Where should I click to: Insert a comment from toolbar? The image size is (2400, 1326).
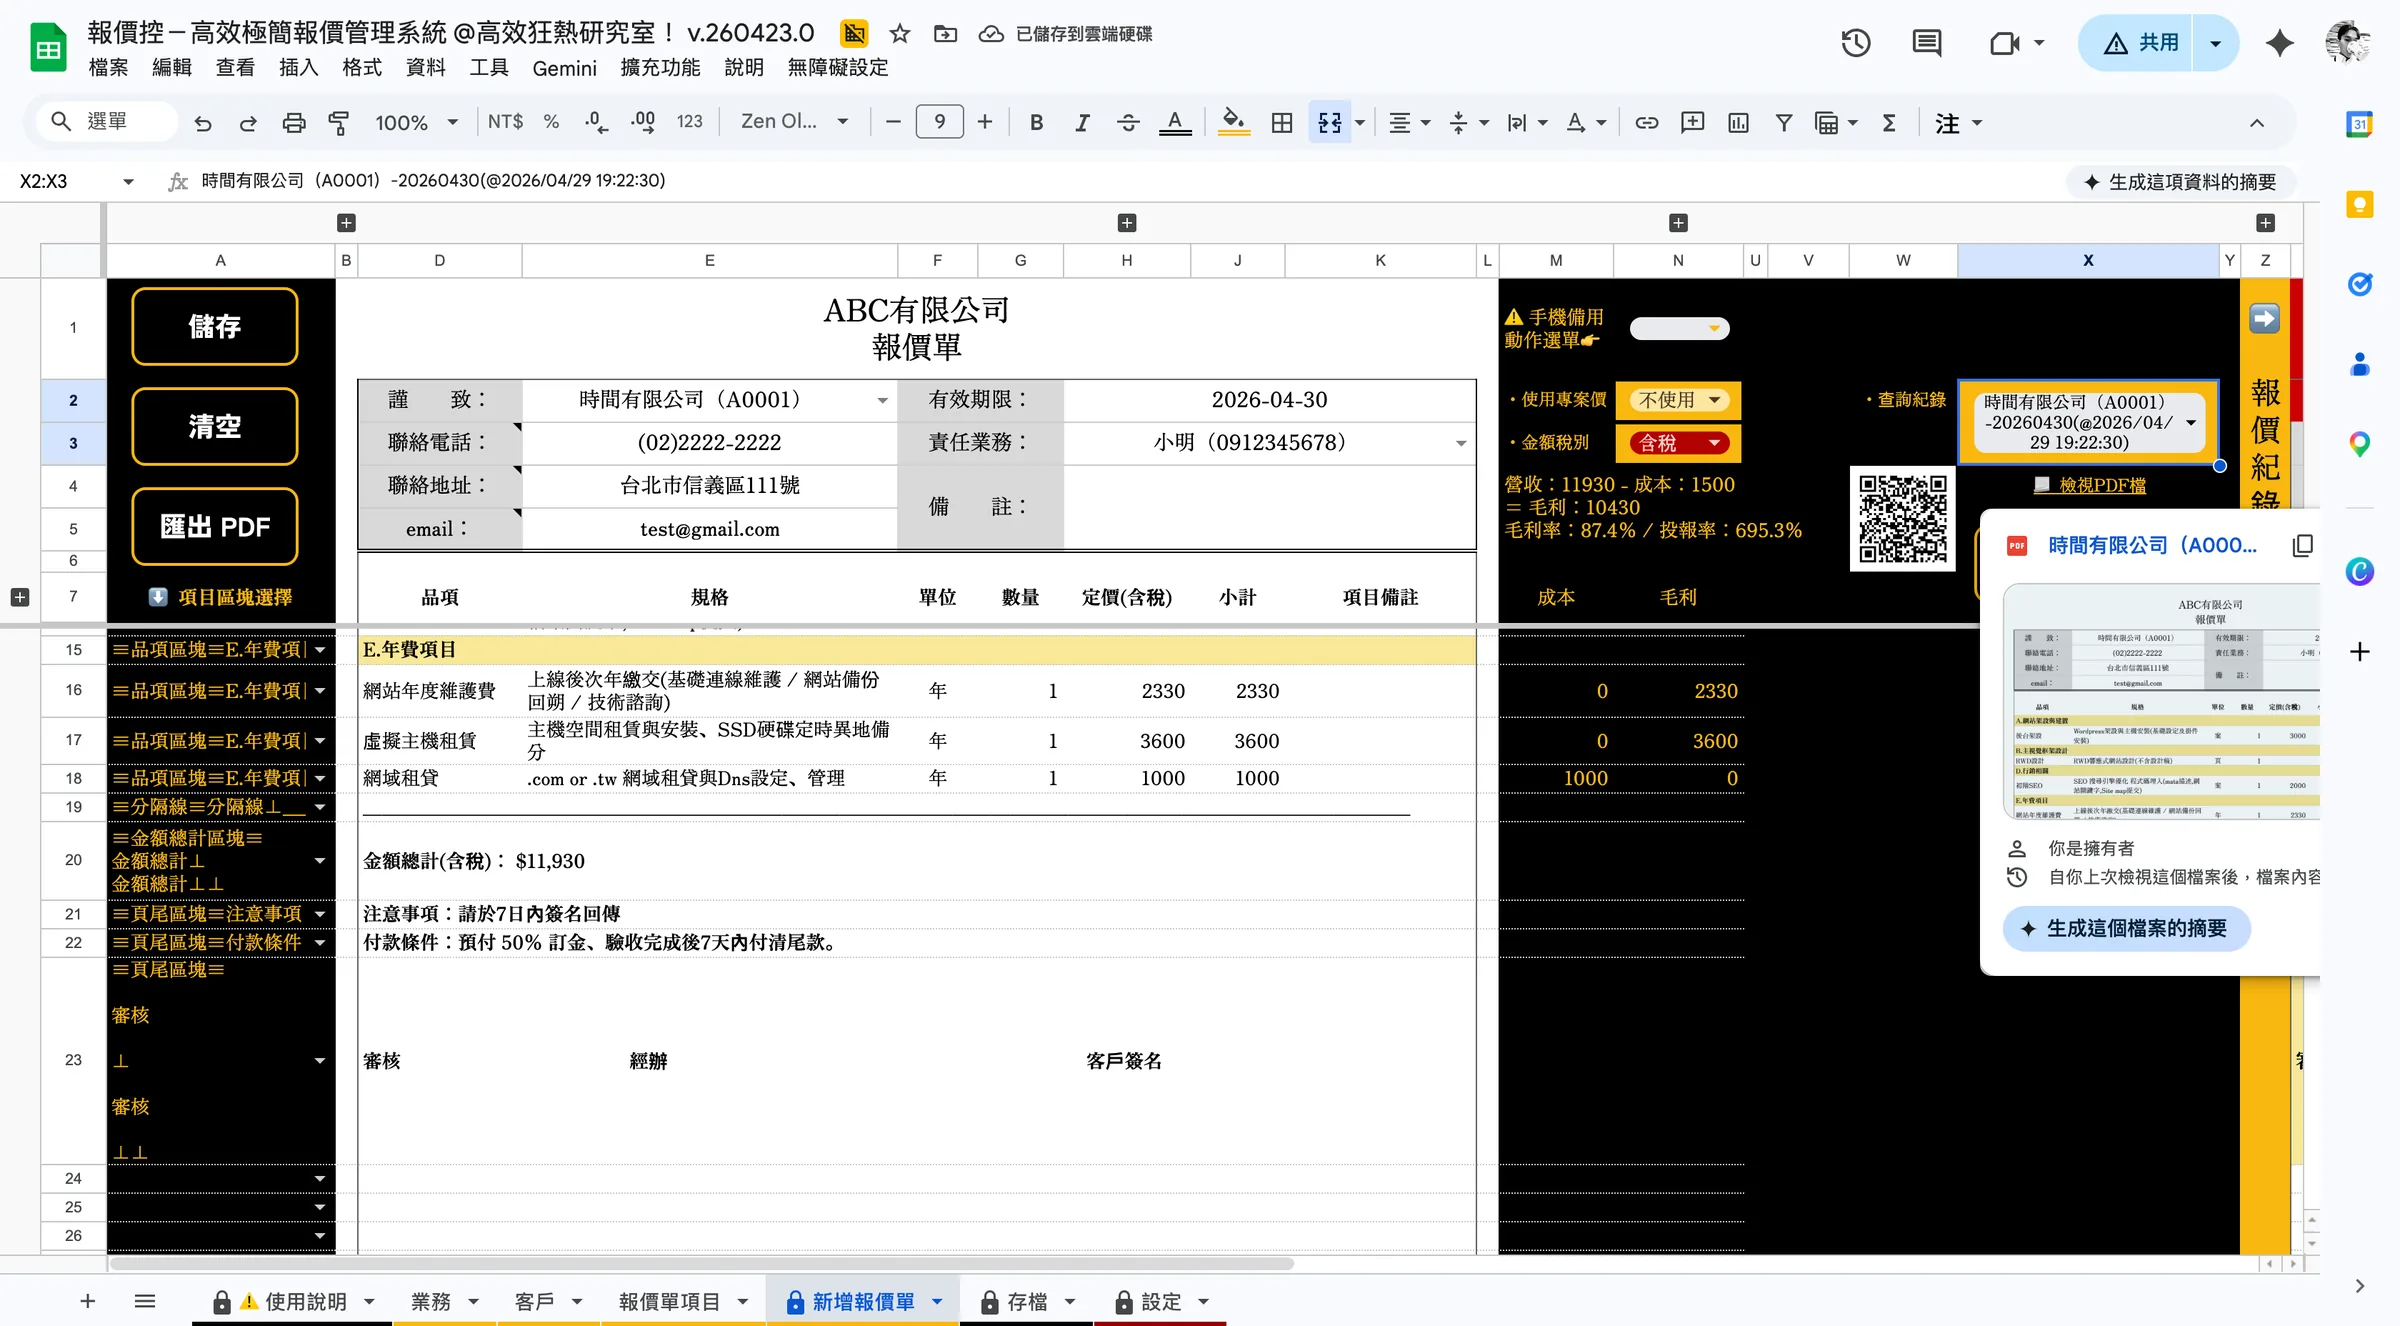pyautogui.click(x=1692, y=122)
